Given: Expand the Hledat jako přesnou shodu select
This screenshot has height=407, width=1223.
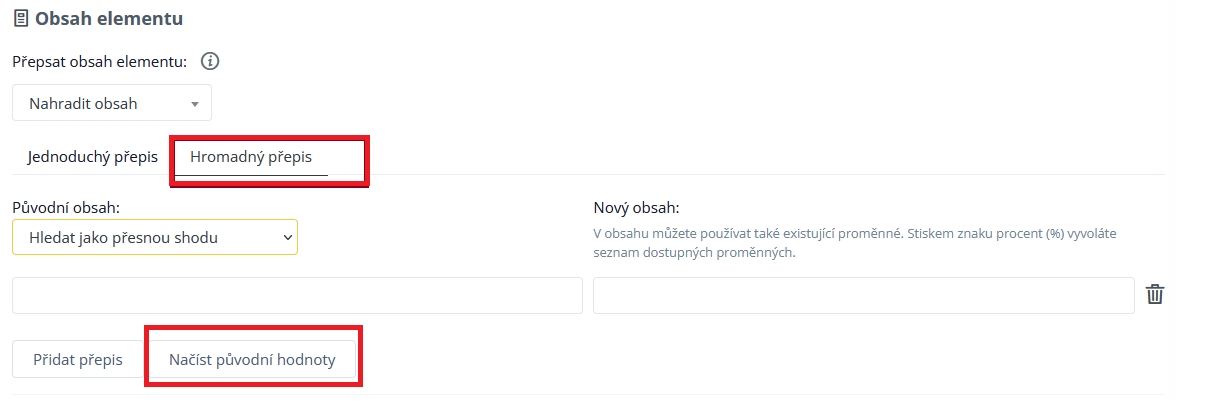Looking at the screenshot, I should coord(154,237).
